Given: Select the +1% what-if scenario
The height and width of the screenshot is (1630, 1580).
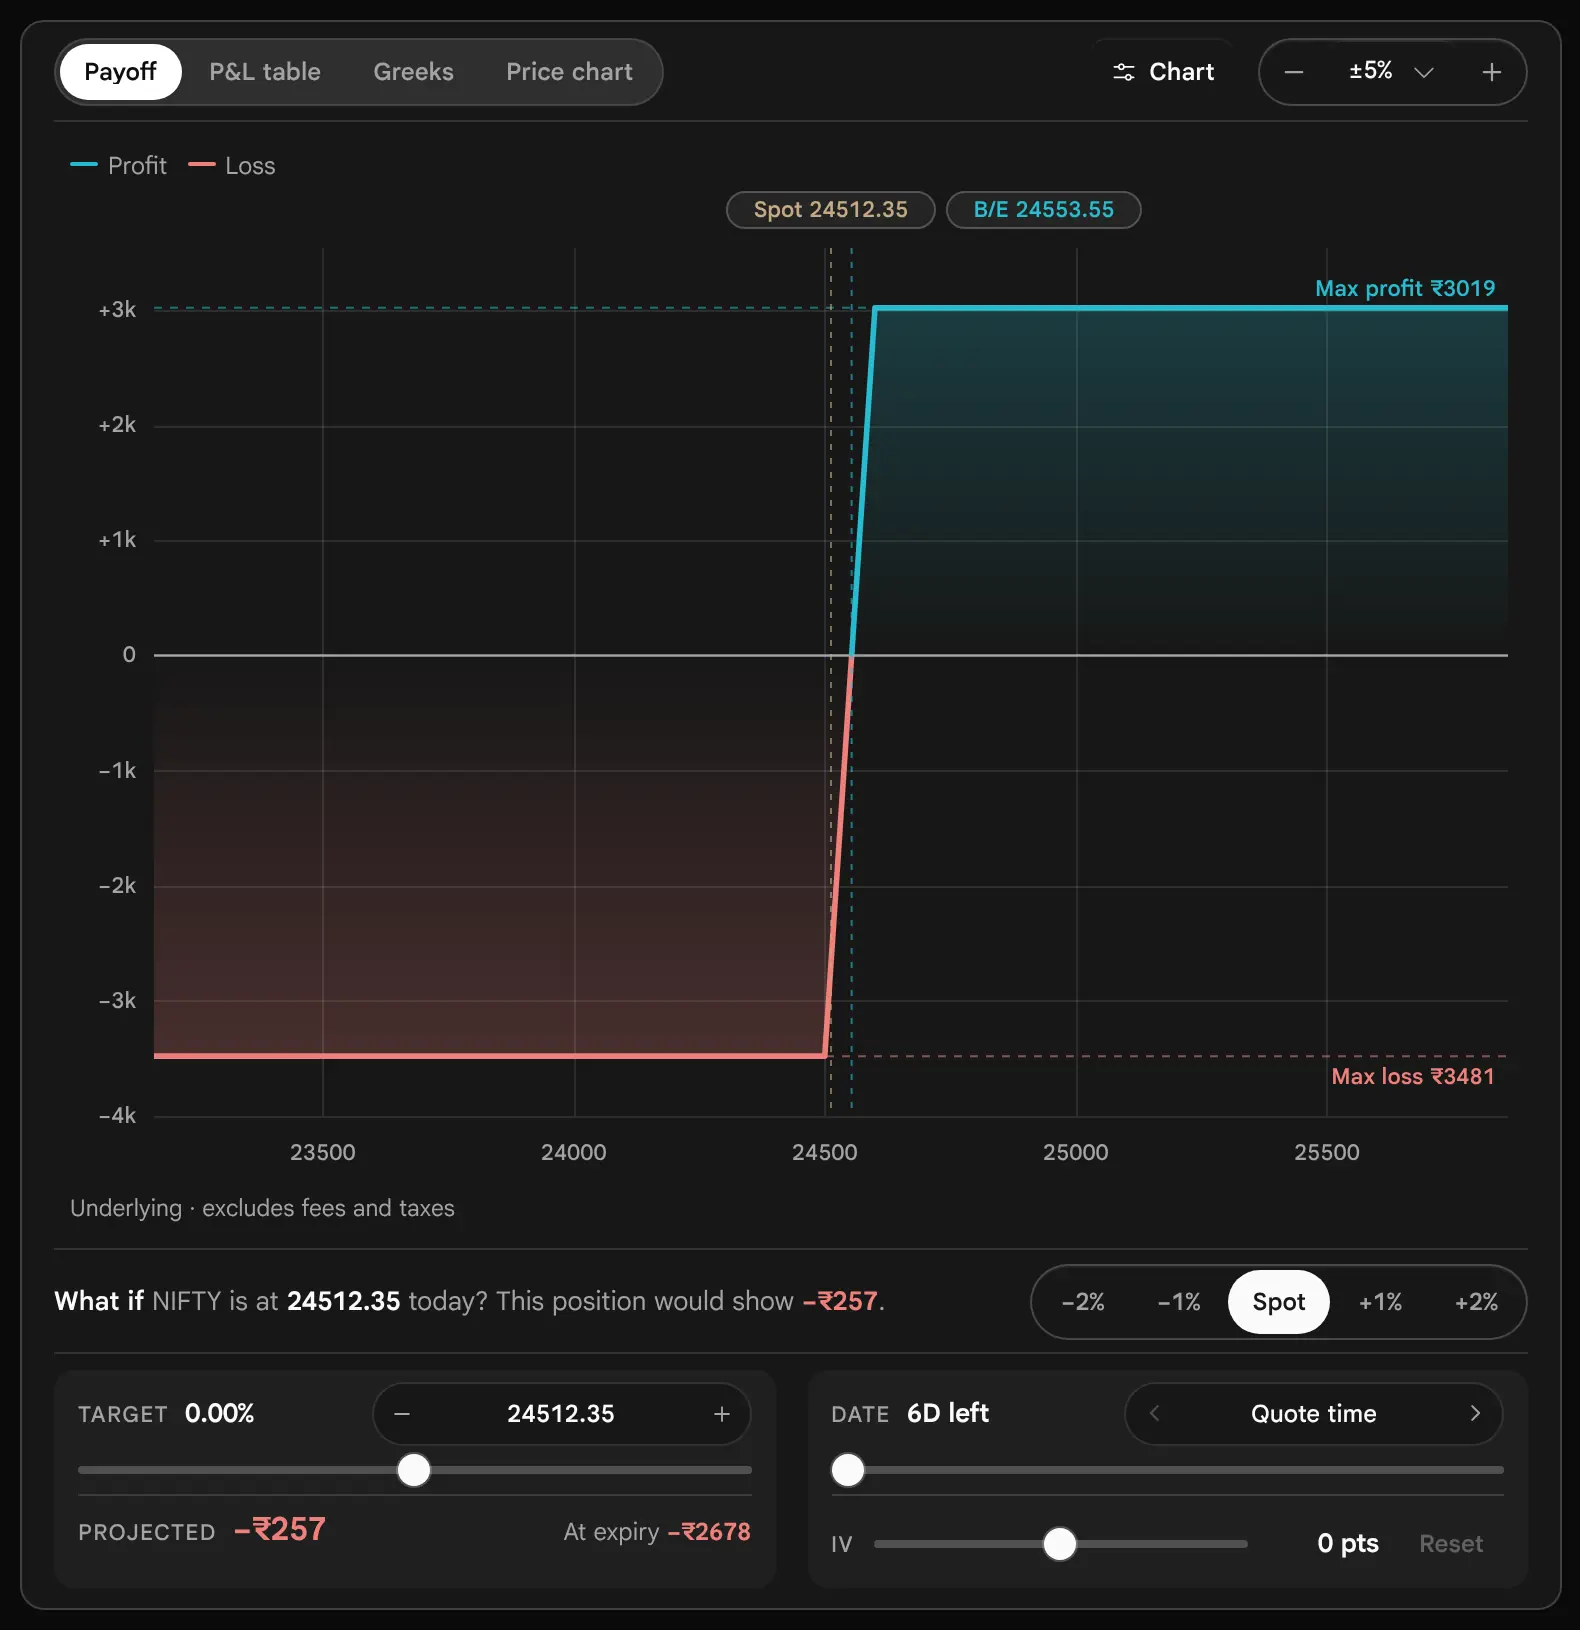Looking at the screenshot, I should (1380, 1302).
